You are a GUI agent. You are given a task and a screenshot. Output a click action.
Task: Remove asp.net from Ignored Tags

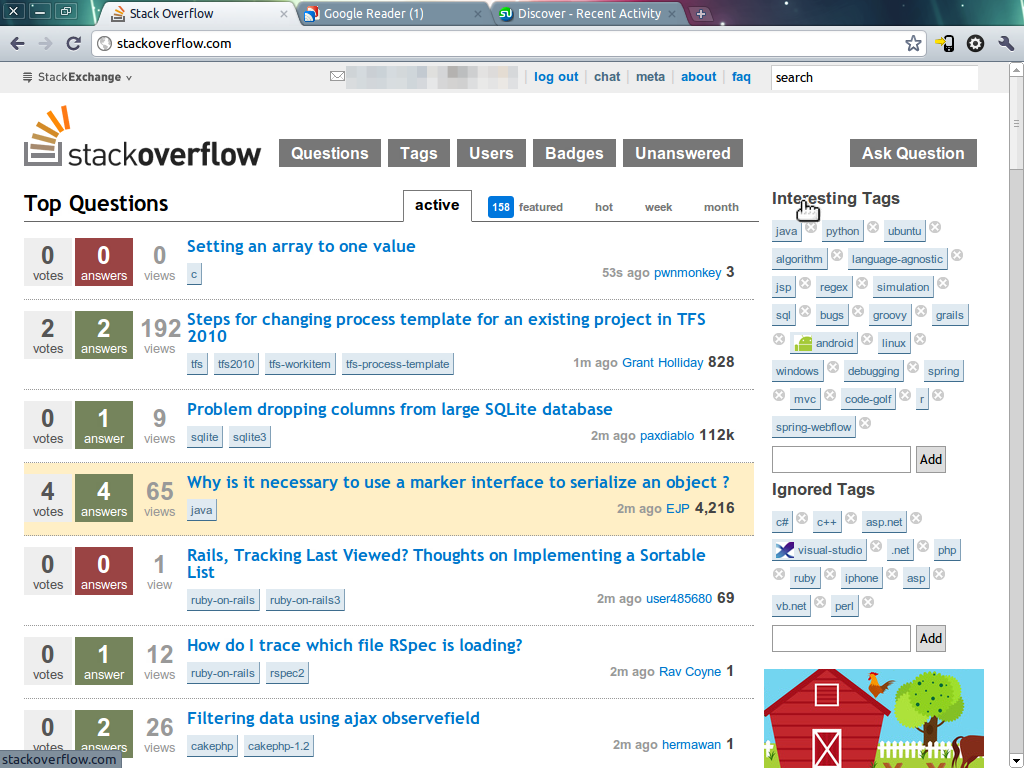coord(916,519)
